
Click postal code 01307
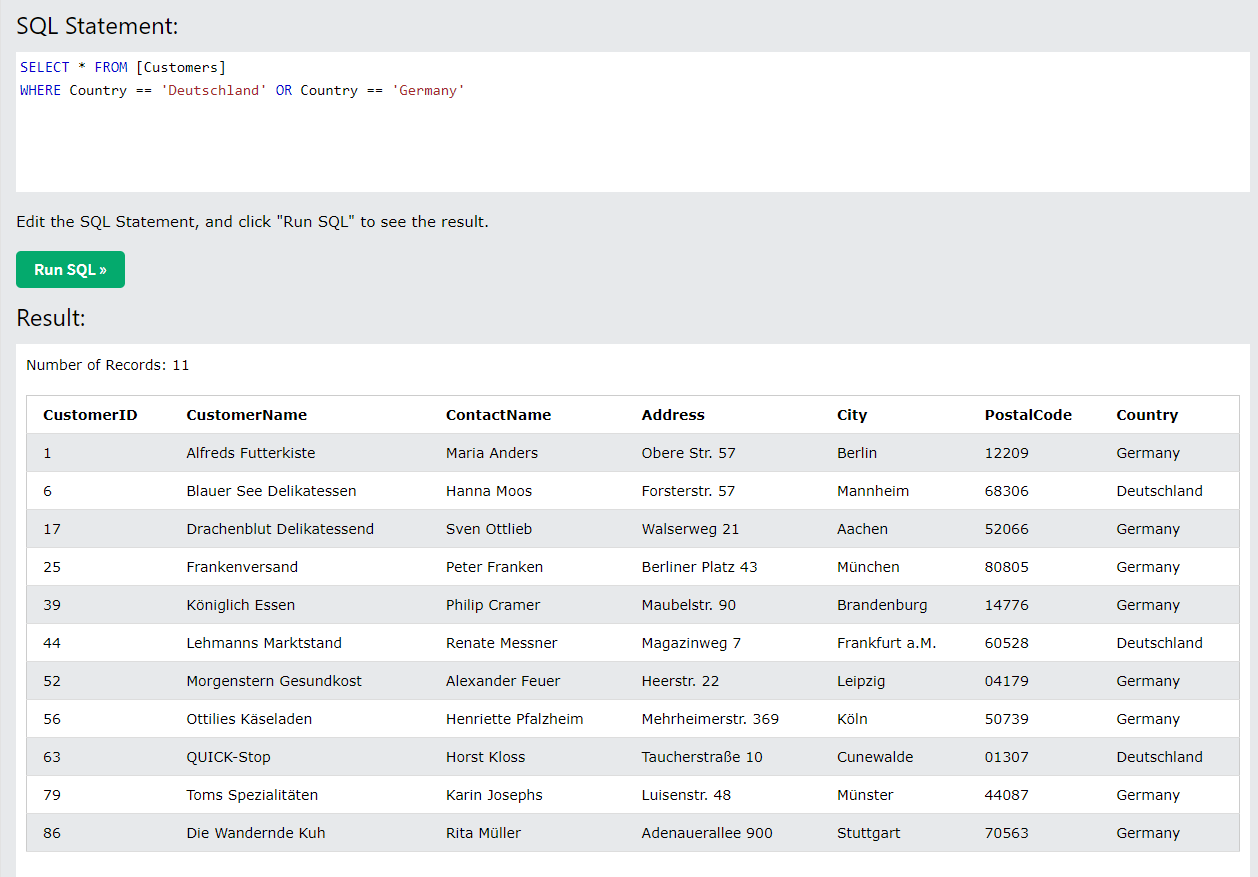click(1007, 757)
